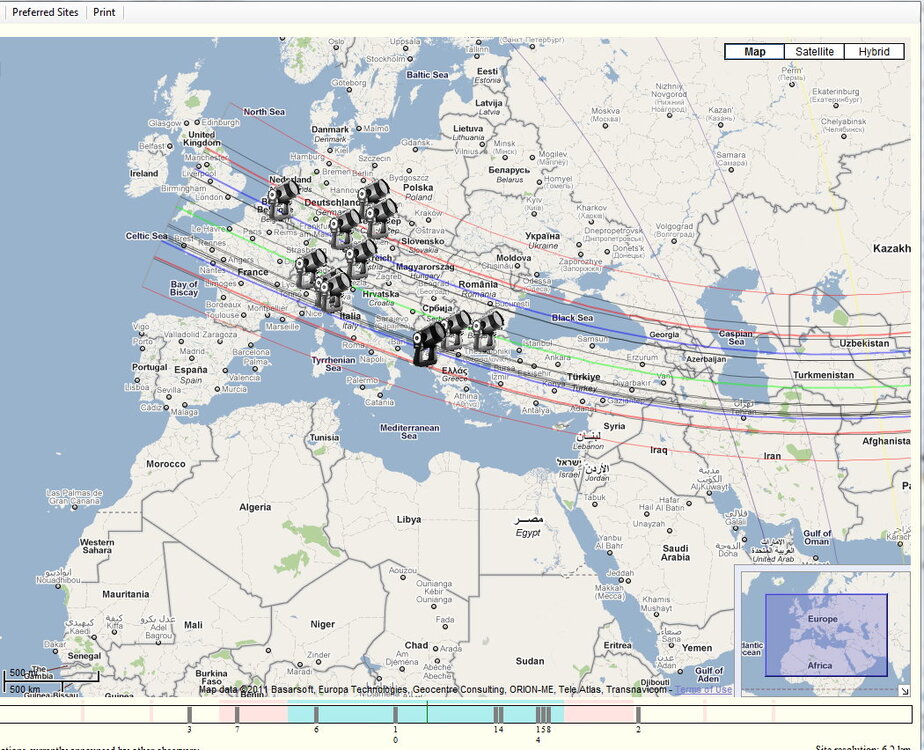Click station marker 2 on the profile bar

638,714
